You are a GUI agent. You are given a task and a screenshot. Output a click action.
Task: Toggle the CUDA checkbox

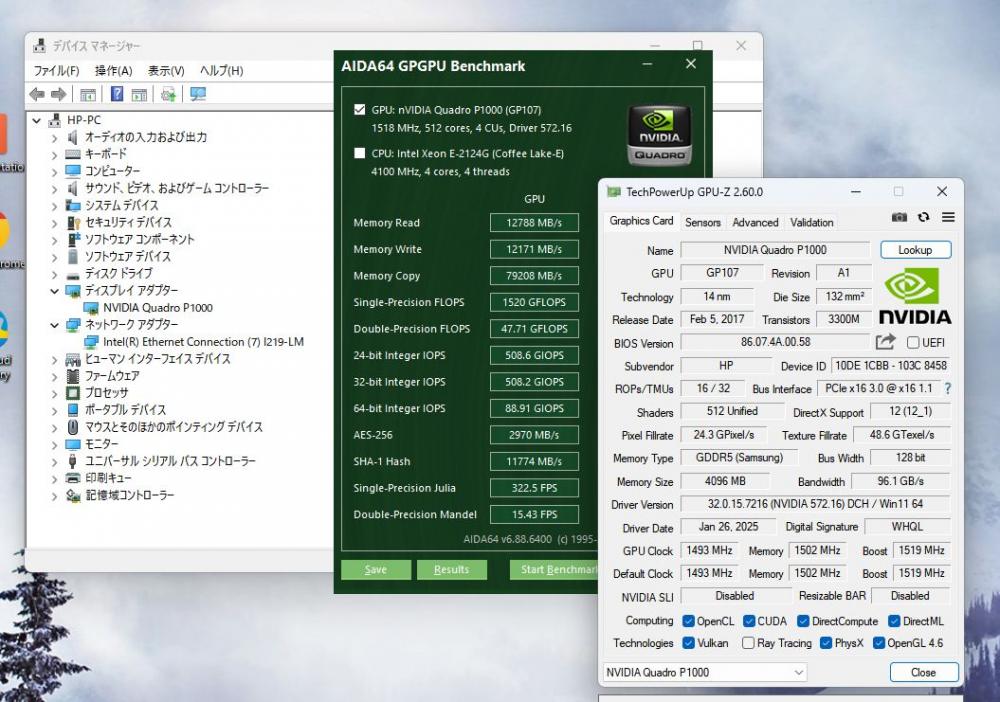pos(749,621)
